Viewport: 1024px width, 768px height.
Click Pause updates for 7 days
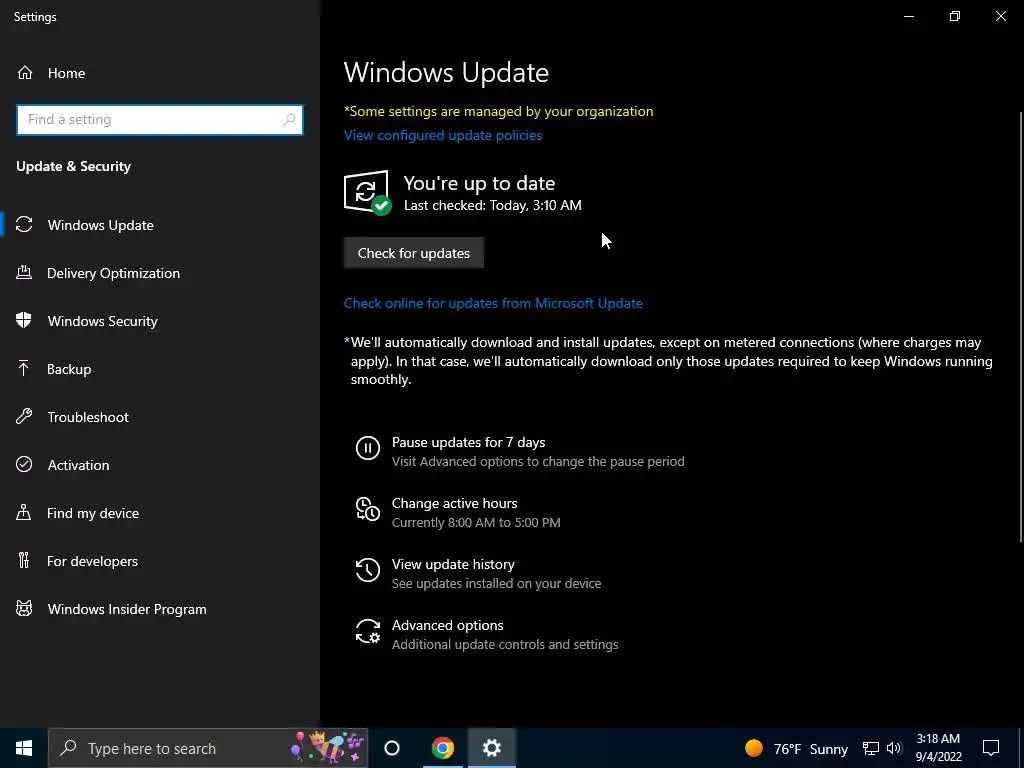pyautogui.click(x=520, y=451)
